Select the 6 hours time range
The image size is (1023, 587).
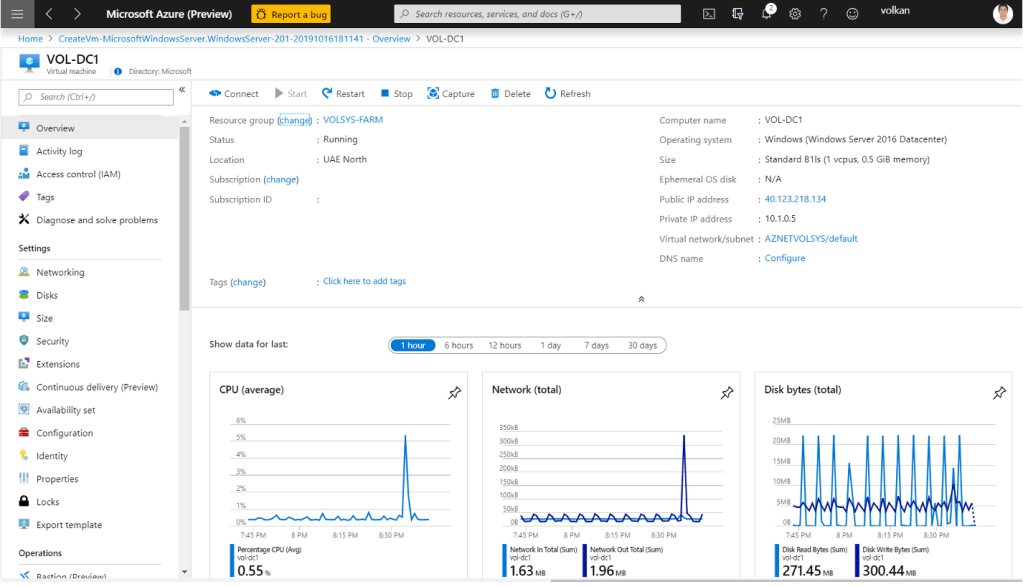pos(459,345)
